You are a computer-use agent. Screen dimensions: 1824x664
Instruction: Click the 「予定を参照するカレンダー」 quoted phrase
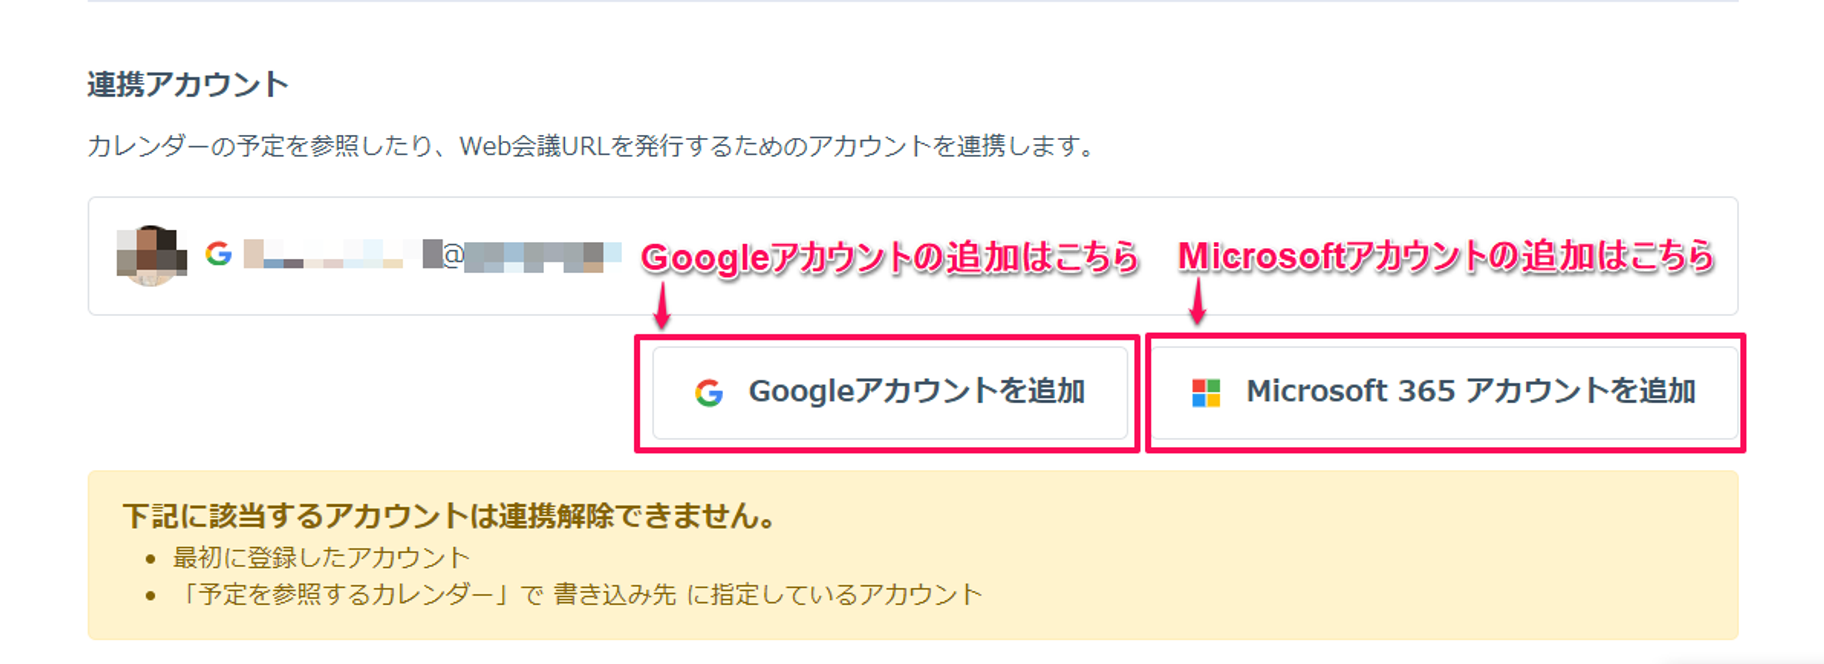click(x=345, y=595)
